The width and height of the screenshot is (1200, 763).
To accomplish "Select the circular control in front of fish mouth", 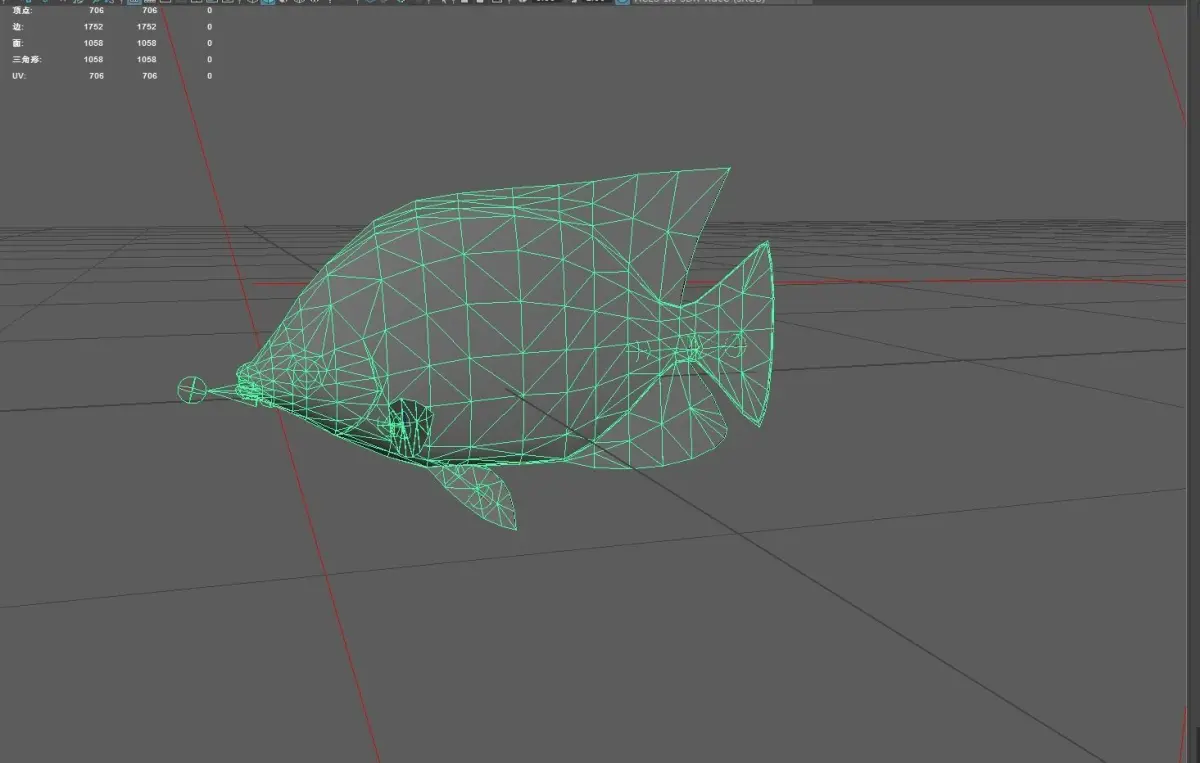I will [192, 390].
